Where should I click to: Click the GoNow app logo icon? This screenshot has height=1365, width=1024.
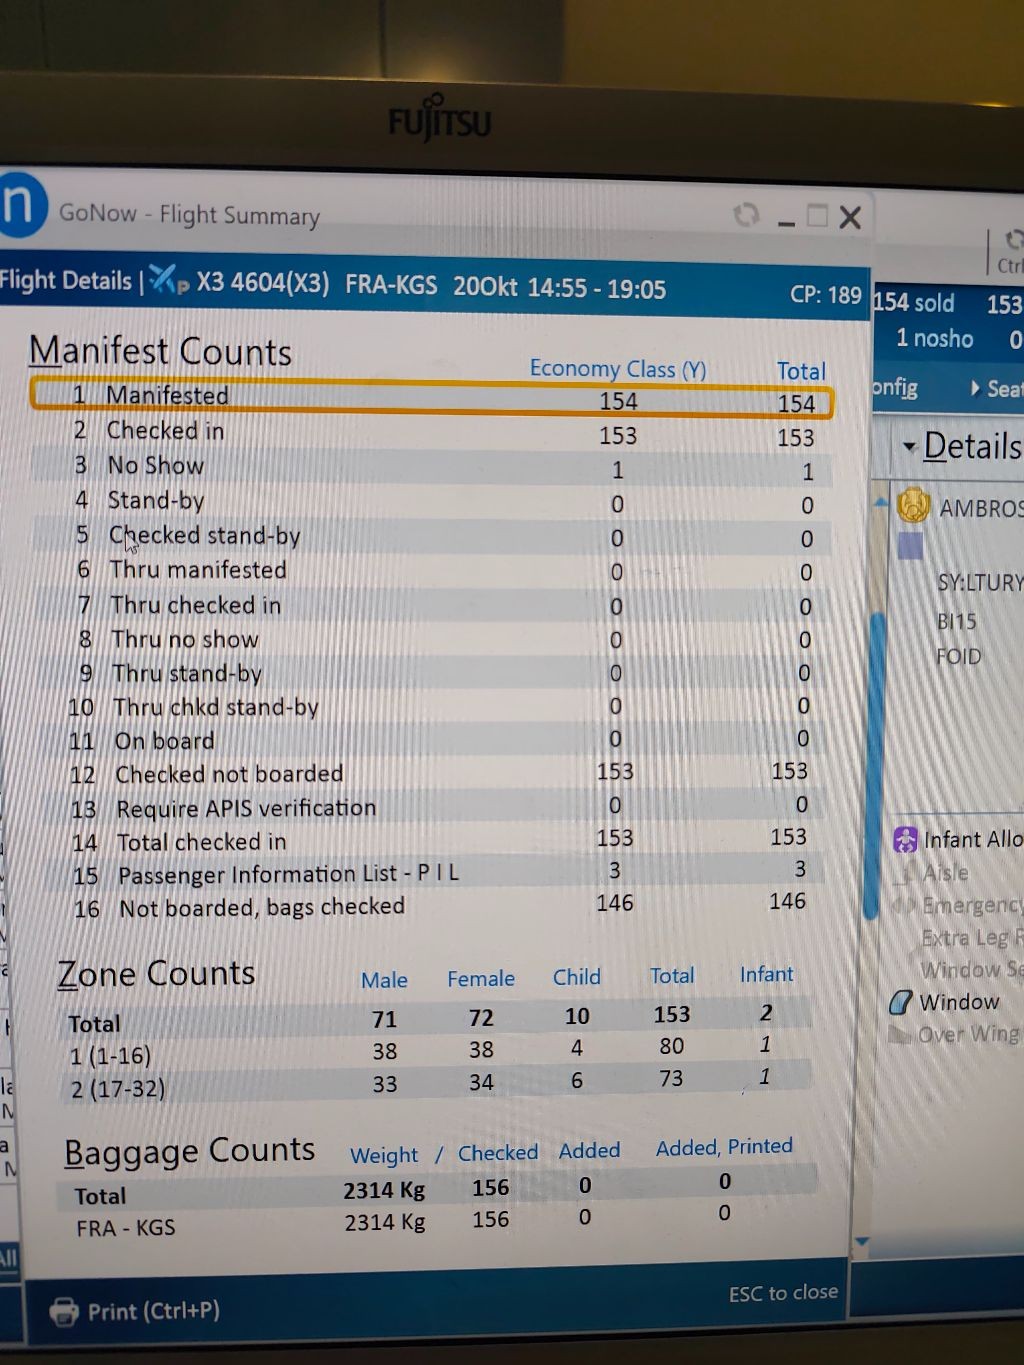pos(20,204)
